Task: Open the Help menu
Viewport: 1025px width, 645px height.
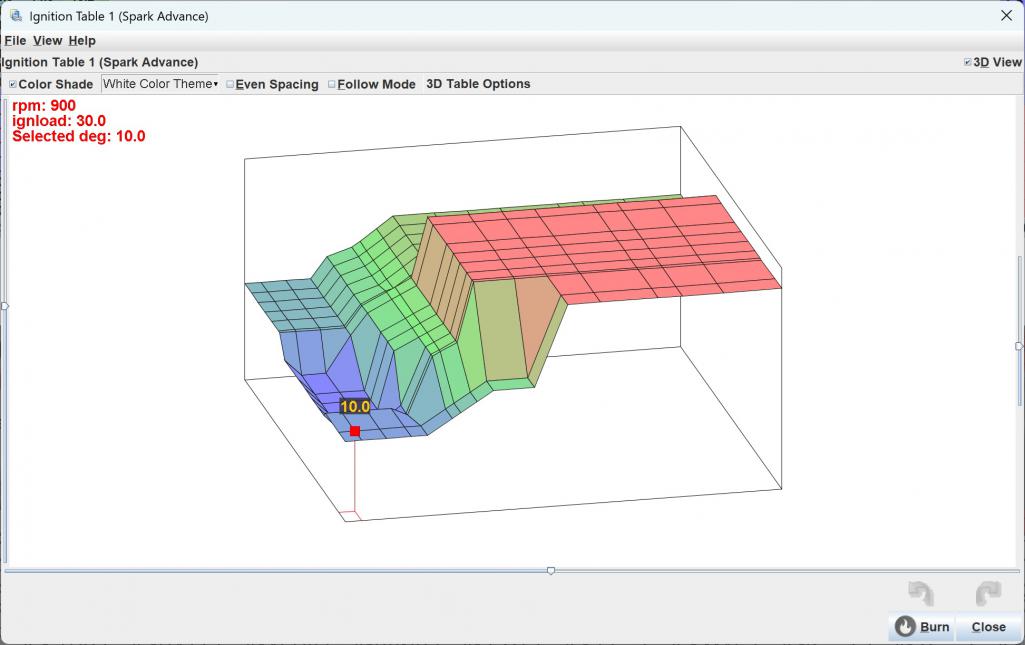Action: click(82, 41)
